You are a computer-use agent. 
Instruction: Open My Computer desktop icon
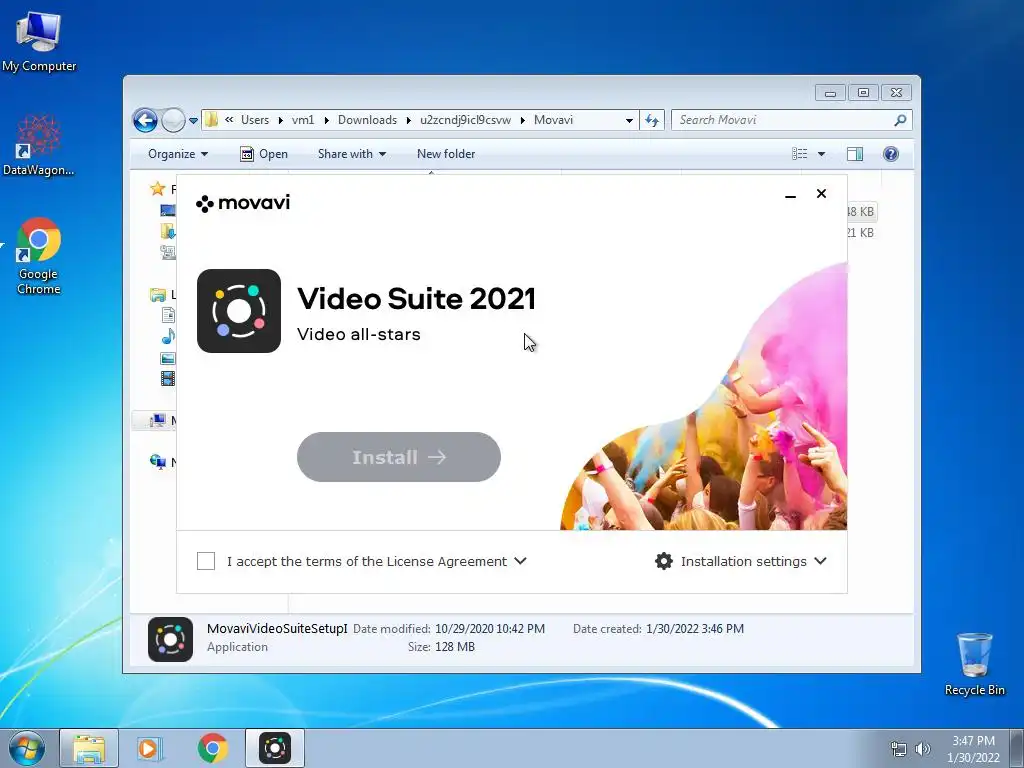click(39, 42)
